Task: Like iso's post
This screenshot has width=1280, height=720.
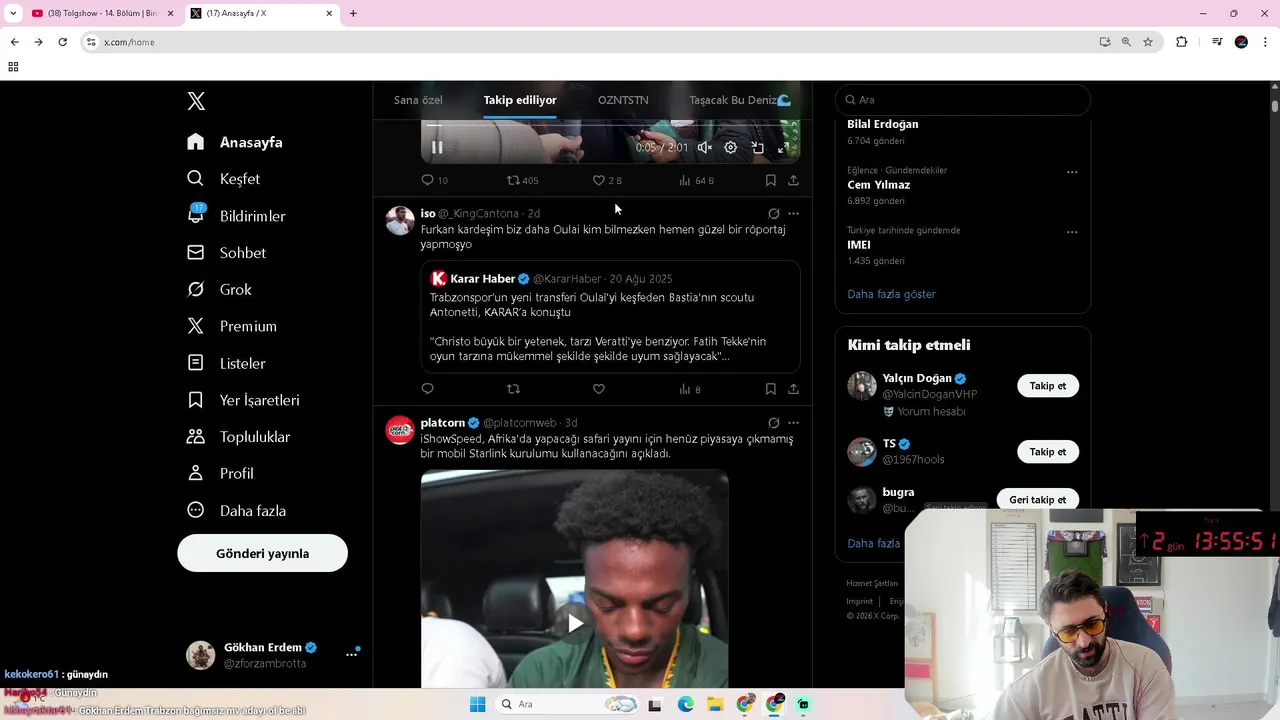Action: coord(598,389)
